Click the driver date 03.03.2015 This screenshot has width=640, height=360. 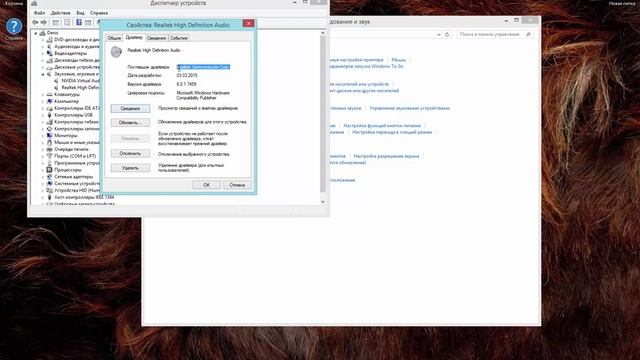pos(187,76)
